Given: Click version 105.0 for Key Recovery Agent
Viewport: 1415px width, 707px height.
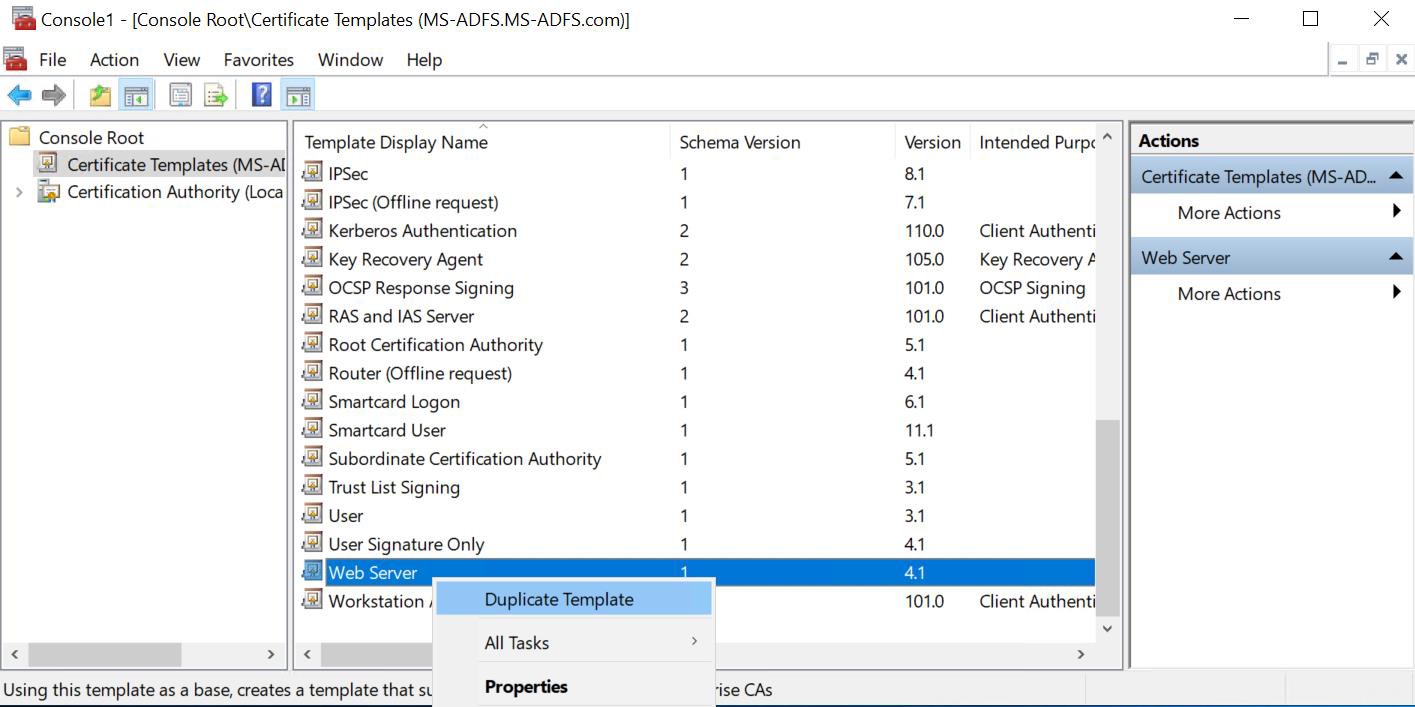Looking at the screenshot, I should point(924,259).
